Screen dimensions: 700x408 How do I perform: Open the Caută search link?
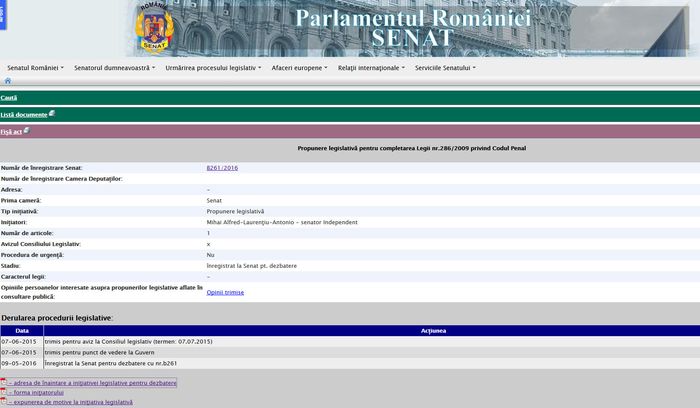pyautogui.click(x=8, y=98)
